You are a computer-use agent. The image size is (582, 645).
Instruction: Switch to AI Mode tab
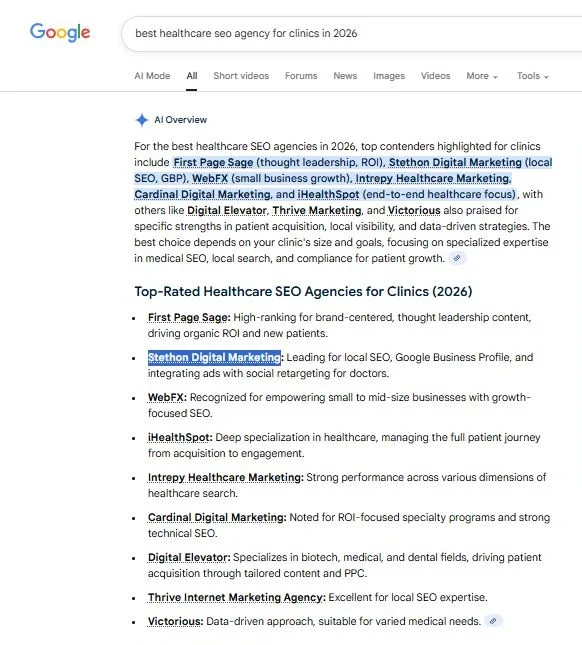click(152, 76)
